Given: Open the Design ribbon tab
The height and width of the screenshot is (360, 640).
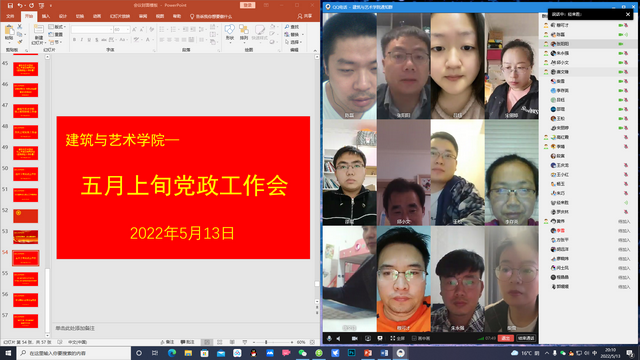Looking at the screenshot, I should pyautogui.click(x=63, y=16).
